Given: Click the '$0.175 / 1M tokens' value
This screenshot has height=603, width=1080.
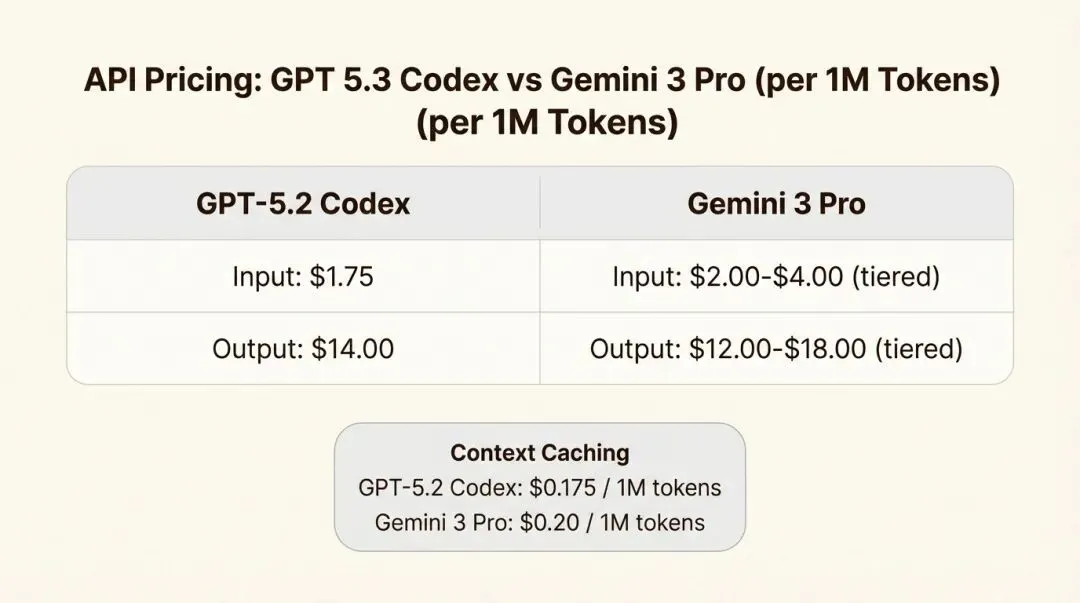Looking at the screenshot, I should (x=625, y=488).
